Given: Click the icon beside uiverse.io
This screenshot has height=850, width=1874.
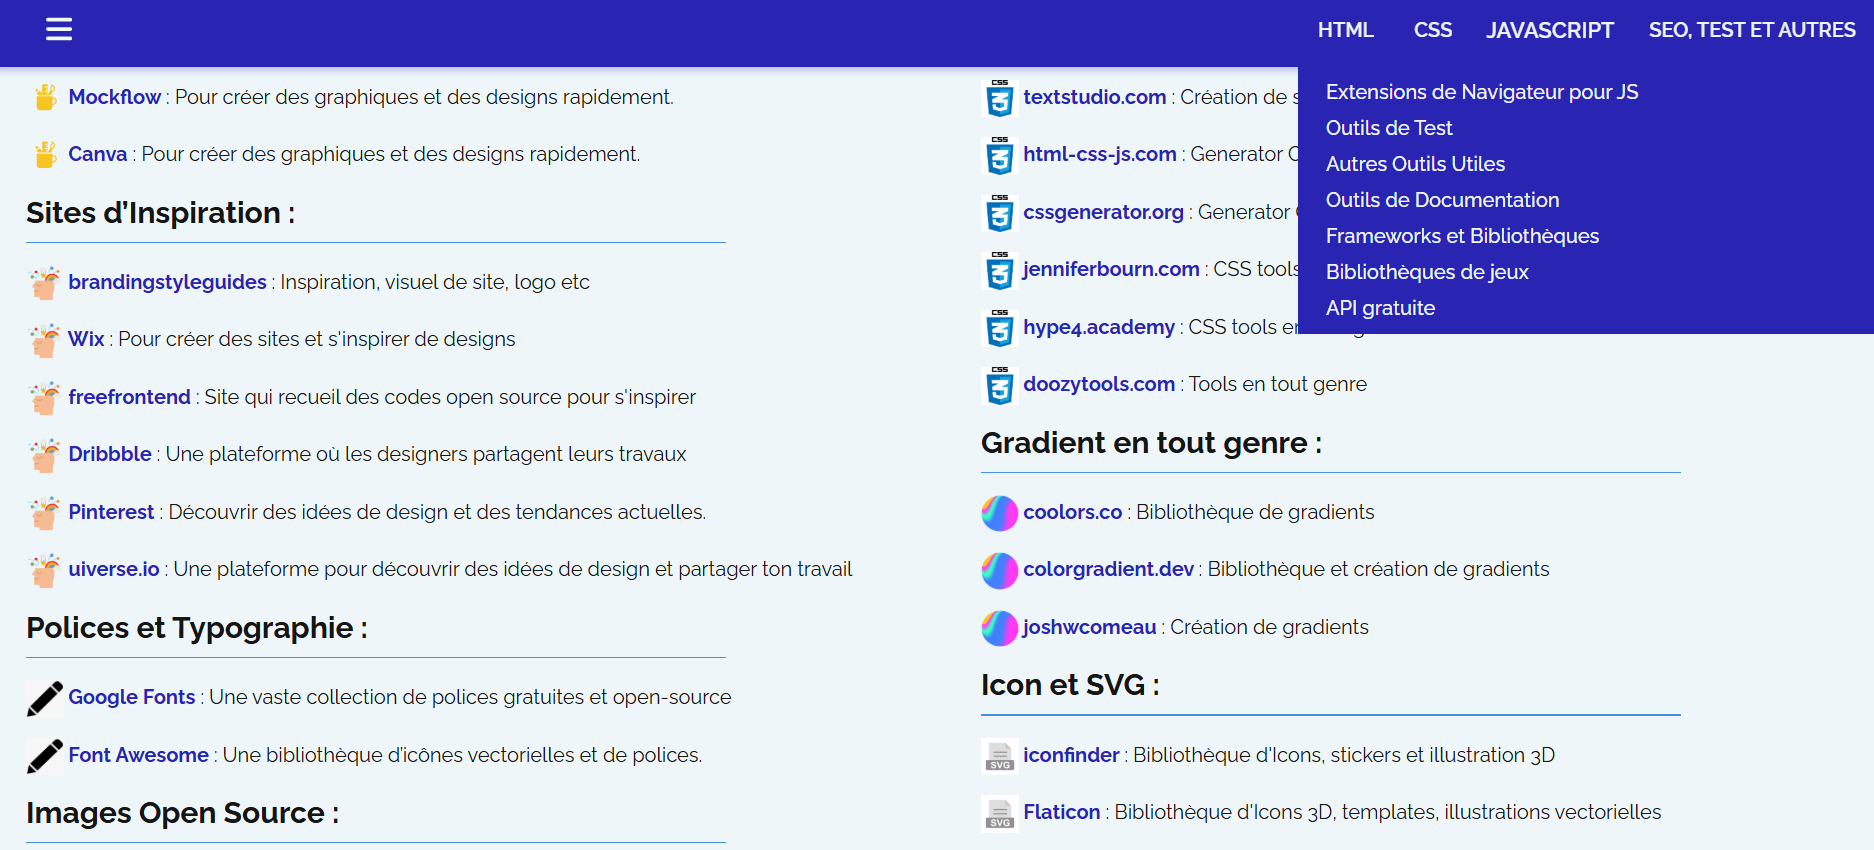Looking at the screenshot, I should coord(45,570).
